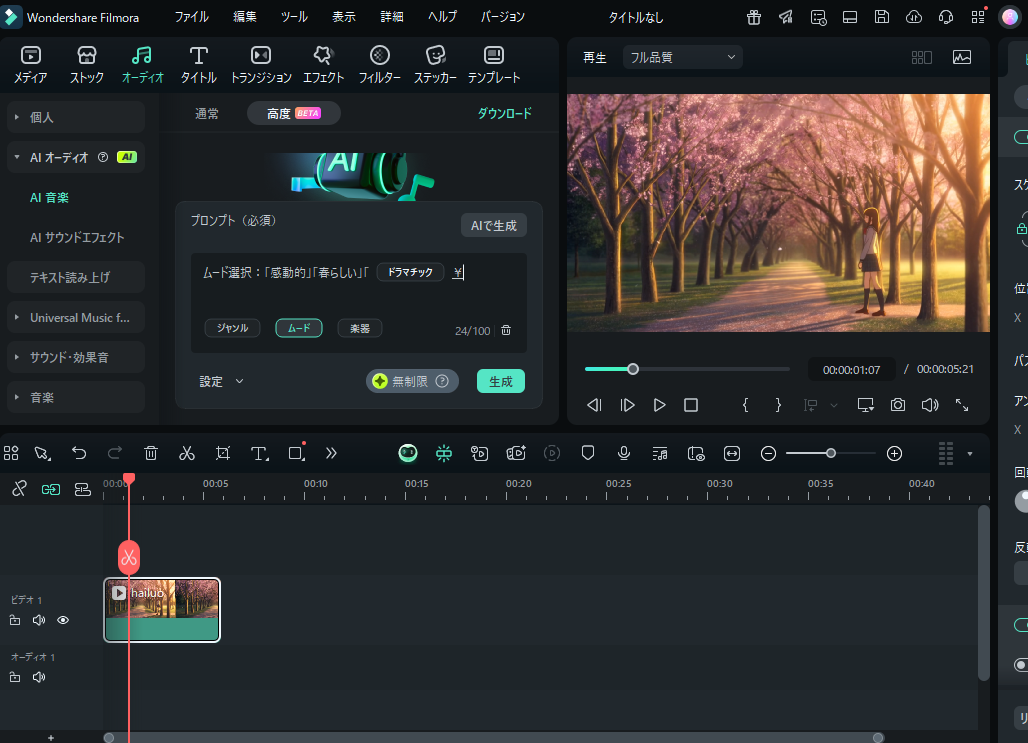Show more timeline tools double chevron

(331, 453)
